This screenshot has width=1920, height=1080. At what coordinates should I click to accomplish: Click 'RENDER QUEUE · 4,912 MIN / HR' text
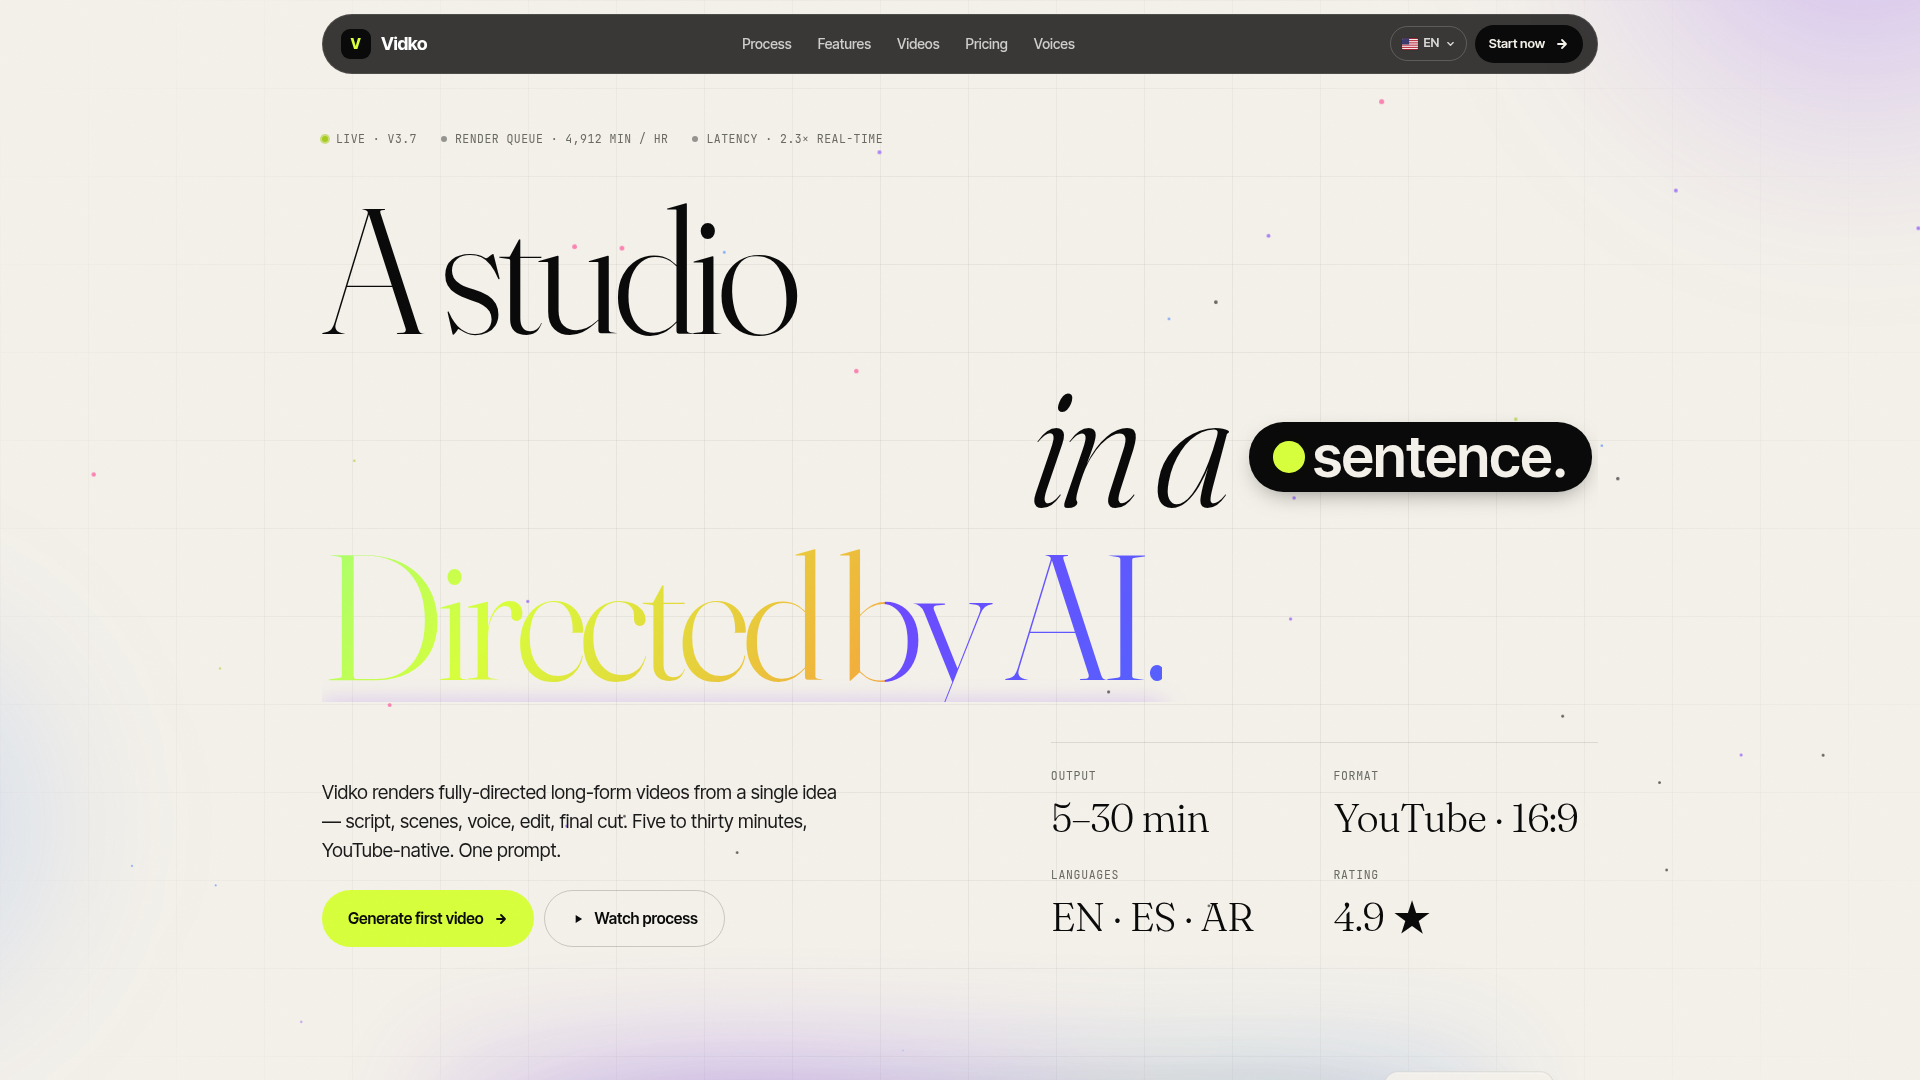coord(561,139)
